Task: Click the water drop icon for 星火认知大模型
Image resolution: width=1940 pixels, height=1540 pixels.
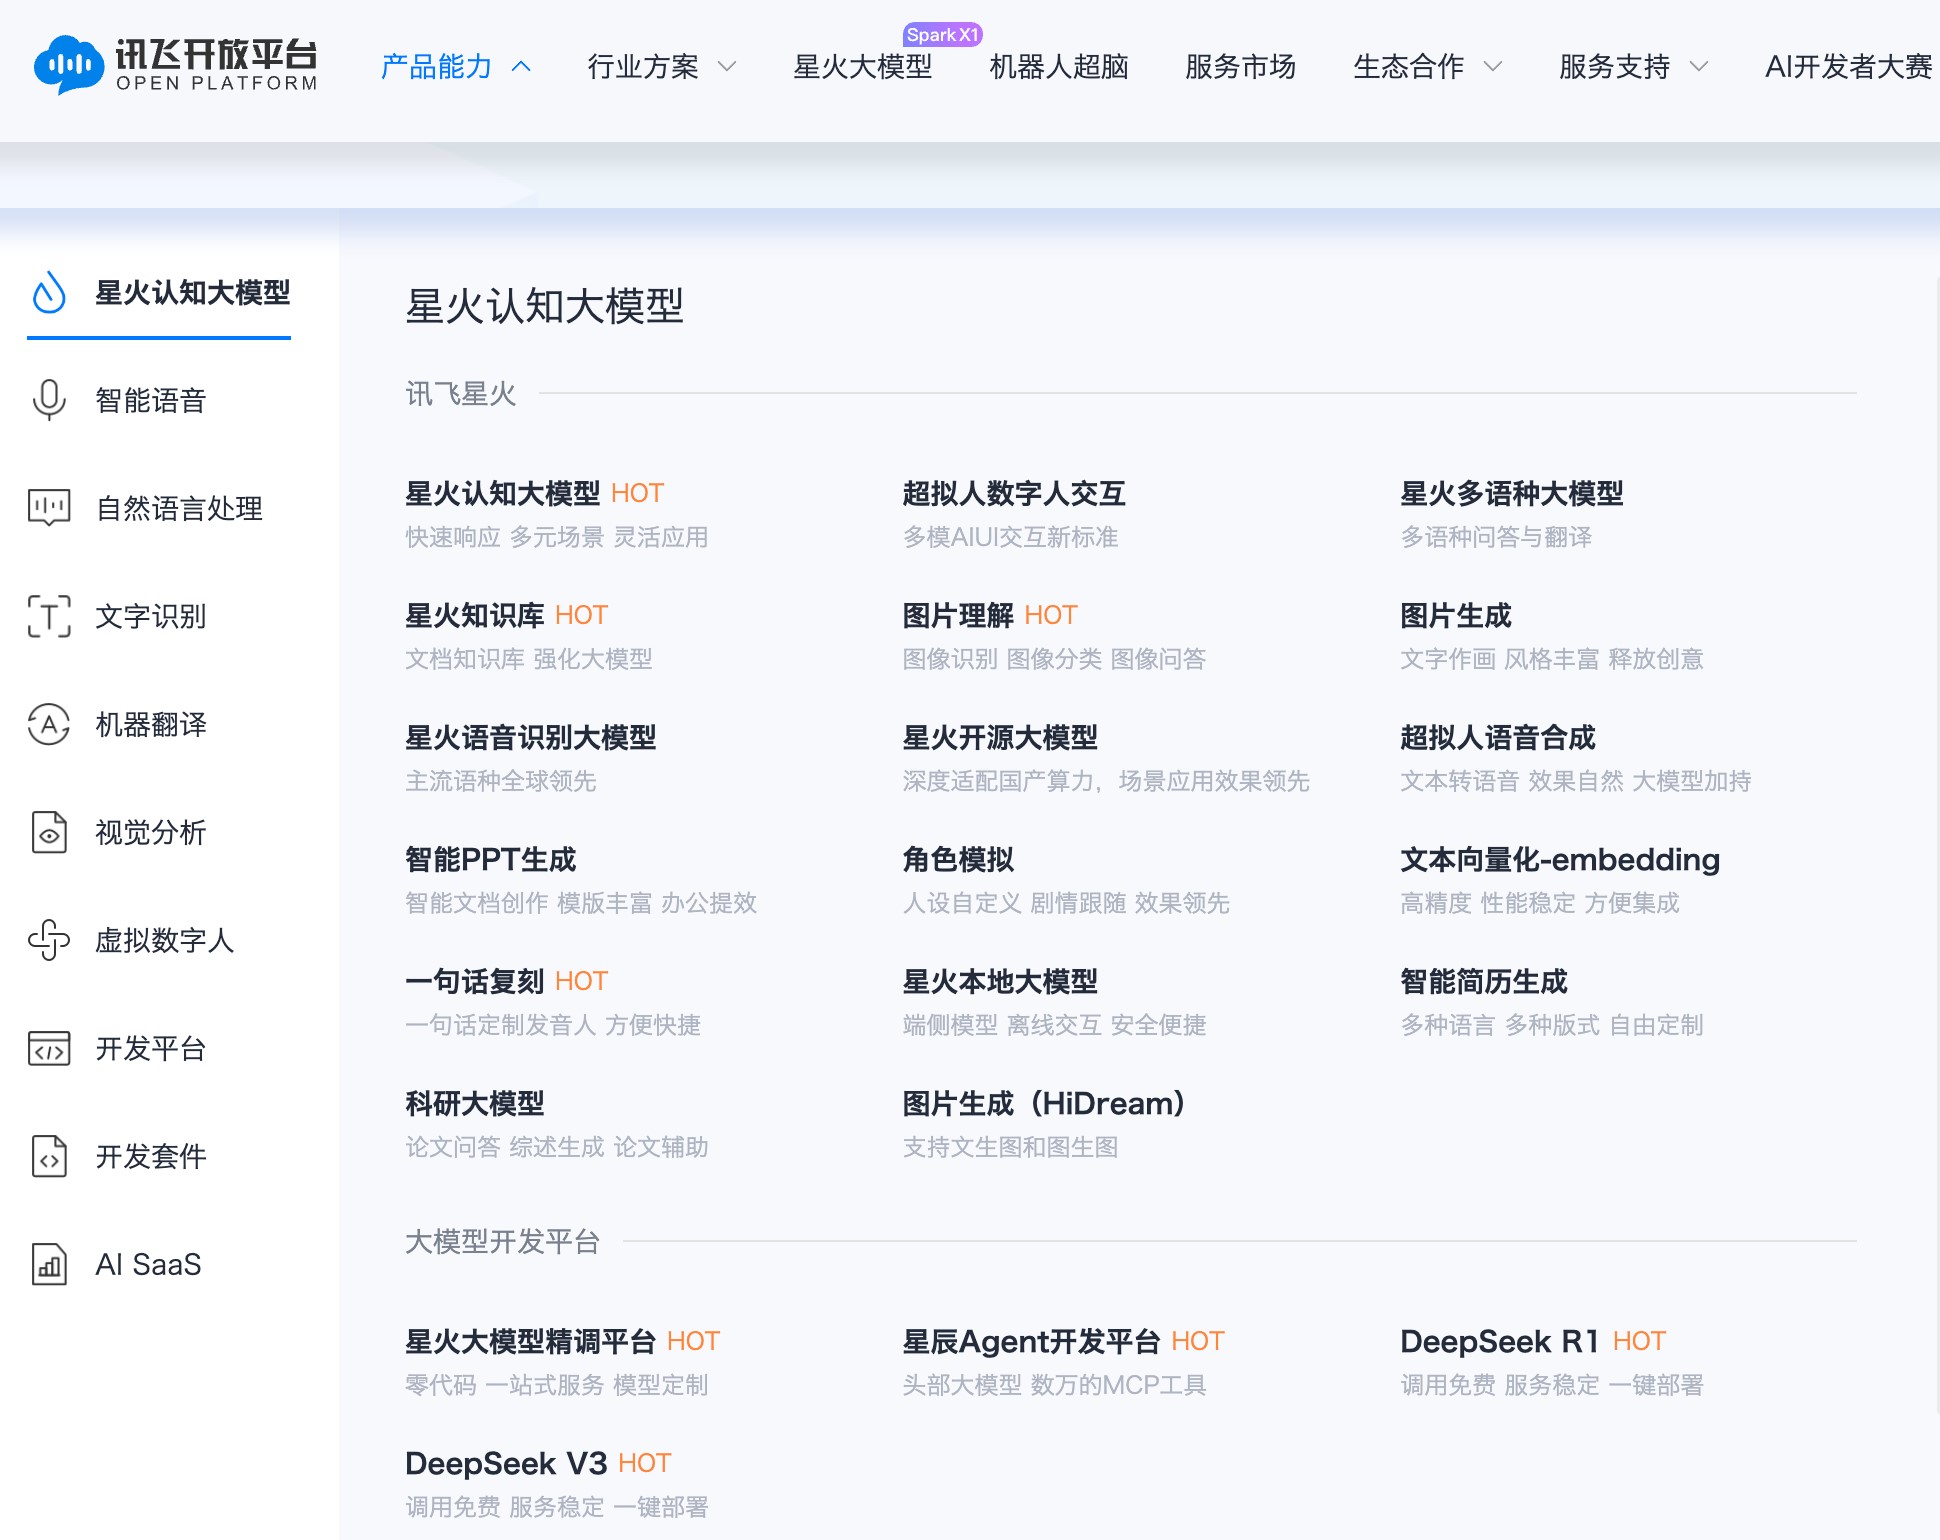Action: point(49,293)
